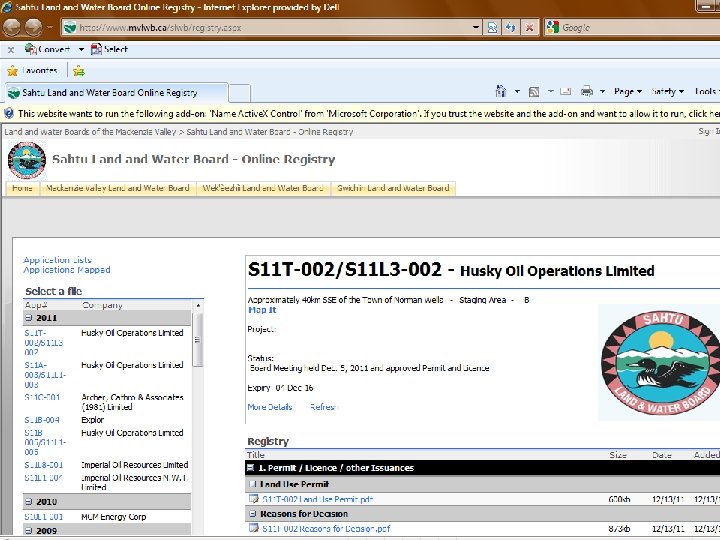Open the Safety menu

click(668, 91)
